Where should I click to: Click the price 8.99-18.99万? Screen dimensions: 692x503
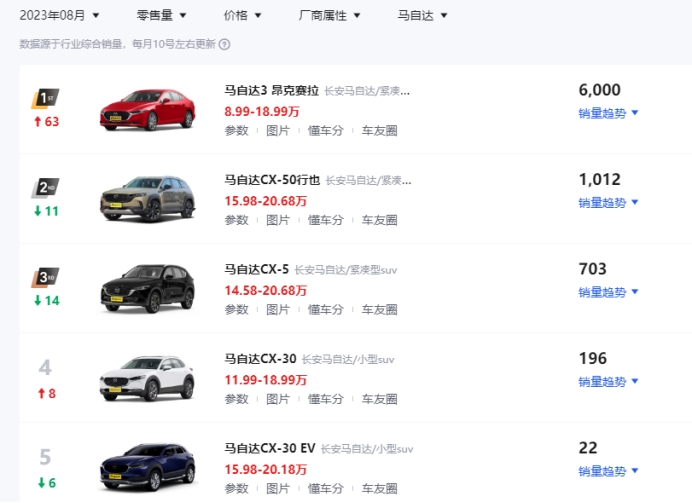[262, 111]
